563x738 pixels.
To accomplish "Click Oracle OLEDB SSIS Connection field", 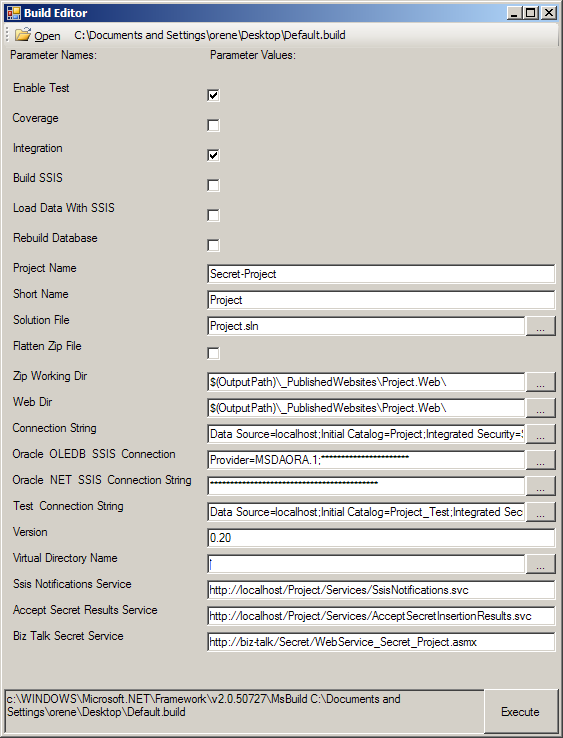I will pyautogui.click(x=366, y=460).
